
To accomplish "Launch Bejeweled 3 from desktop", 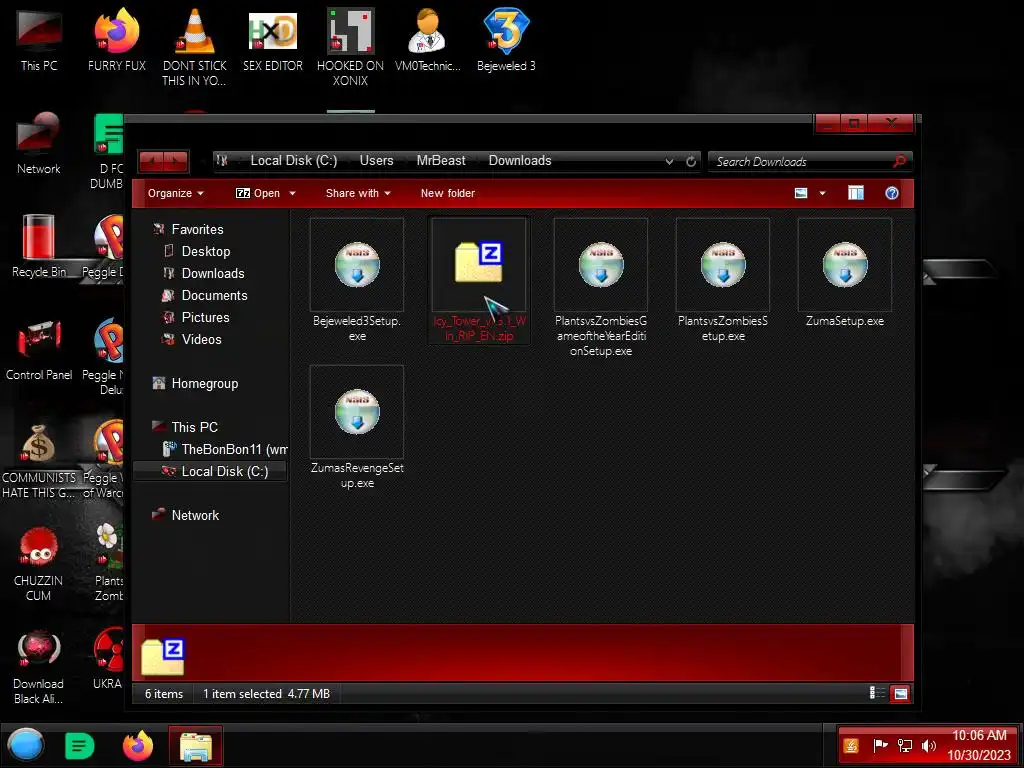I will [x=506, y=41].
